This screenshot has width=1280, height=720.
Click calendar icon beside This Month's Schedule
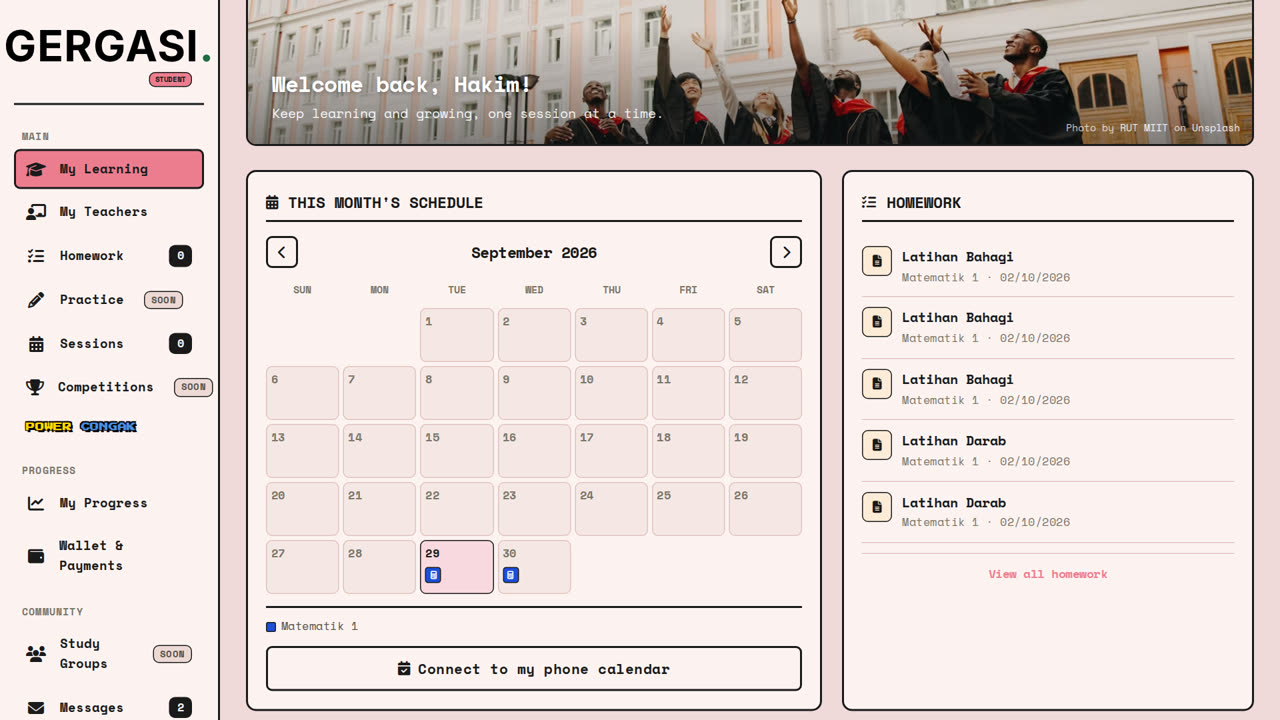click(272, 203)
